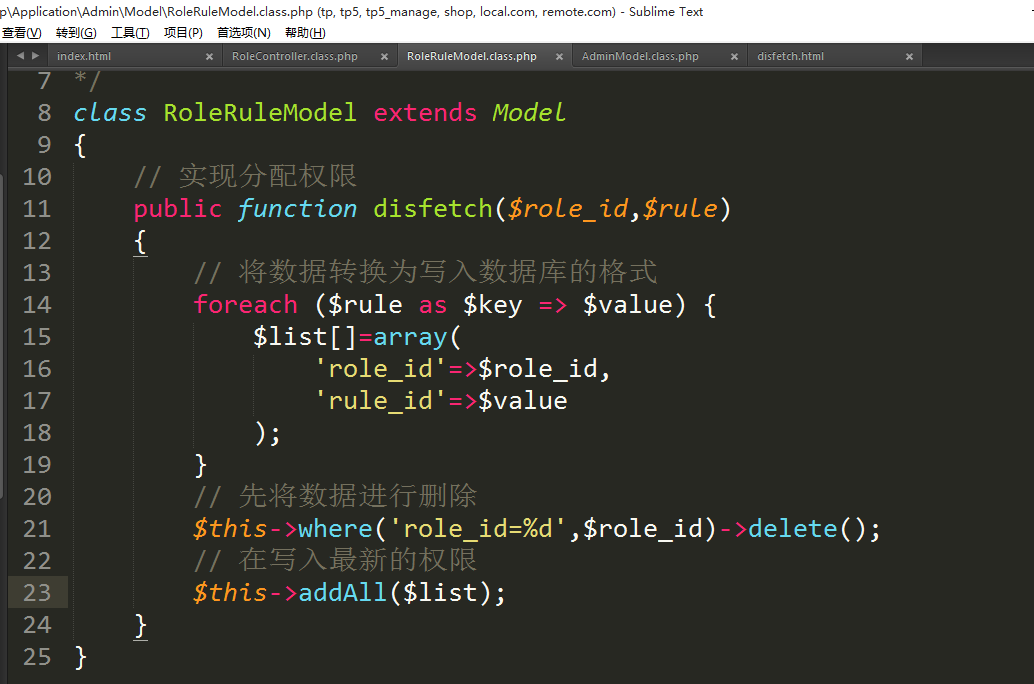Close the AdminModel.class.php tab

734,57
